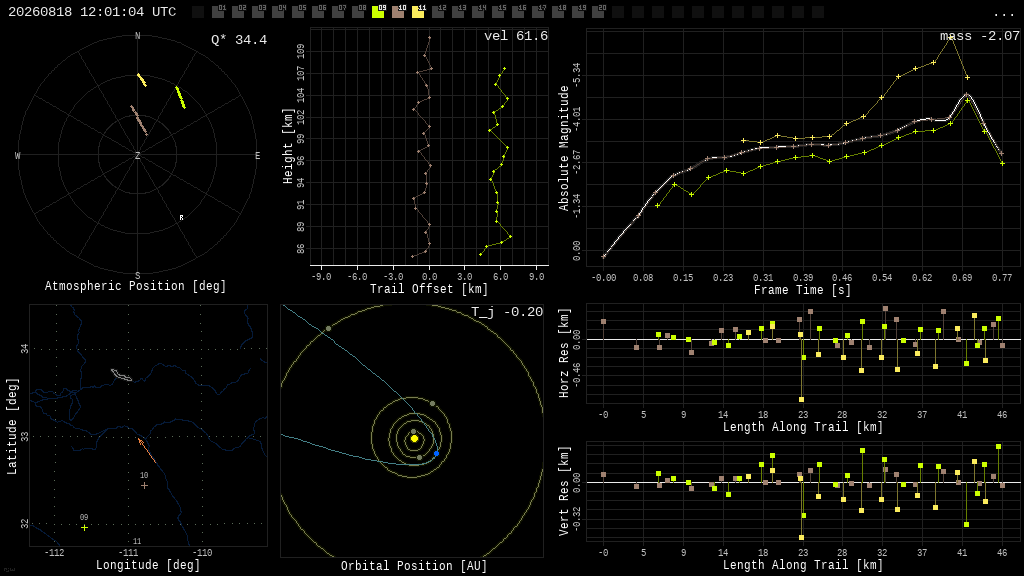Click station 10 cross marker on map
This screenshot has height=576, width=1024.
[144, 485]
